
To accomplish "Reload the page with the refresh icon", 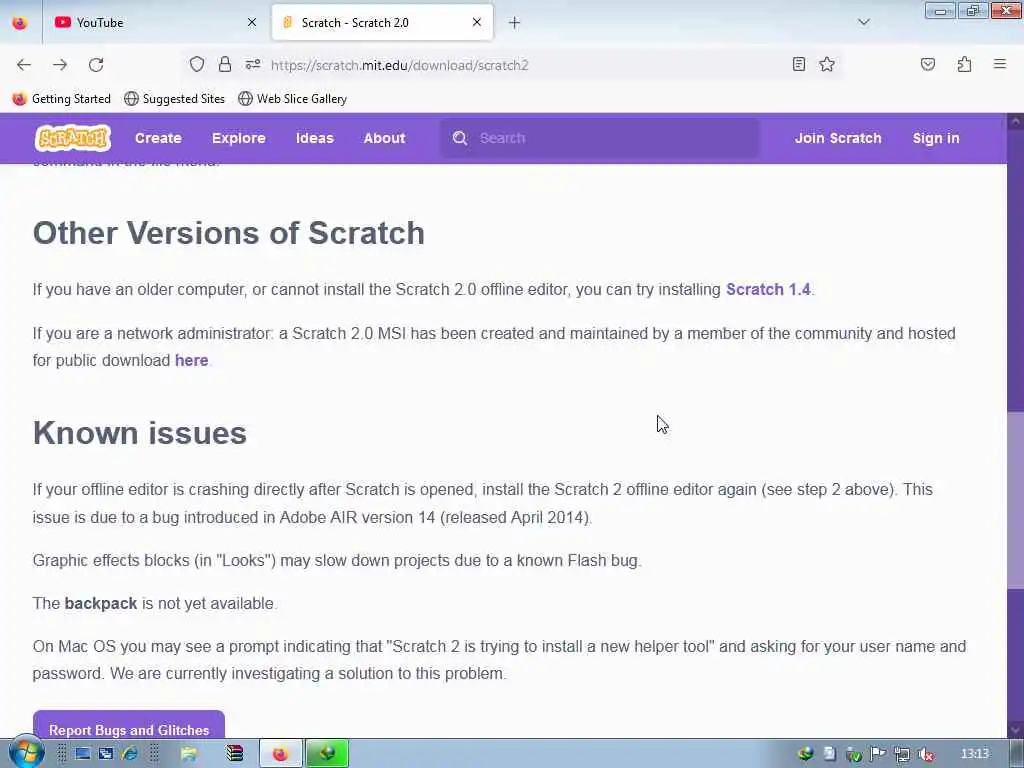I will 96,65.
